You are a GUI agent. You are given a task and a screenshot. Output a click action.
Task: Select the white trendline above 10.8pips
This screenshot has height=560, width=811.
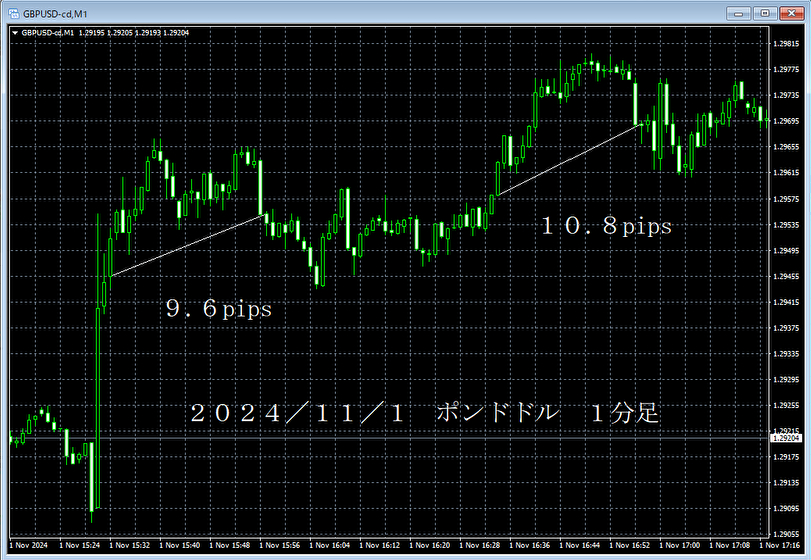568,160
